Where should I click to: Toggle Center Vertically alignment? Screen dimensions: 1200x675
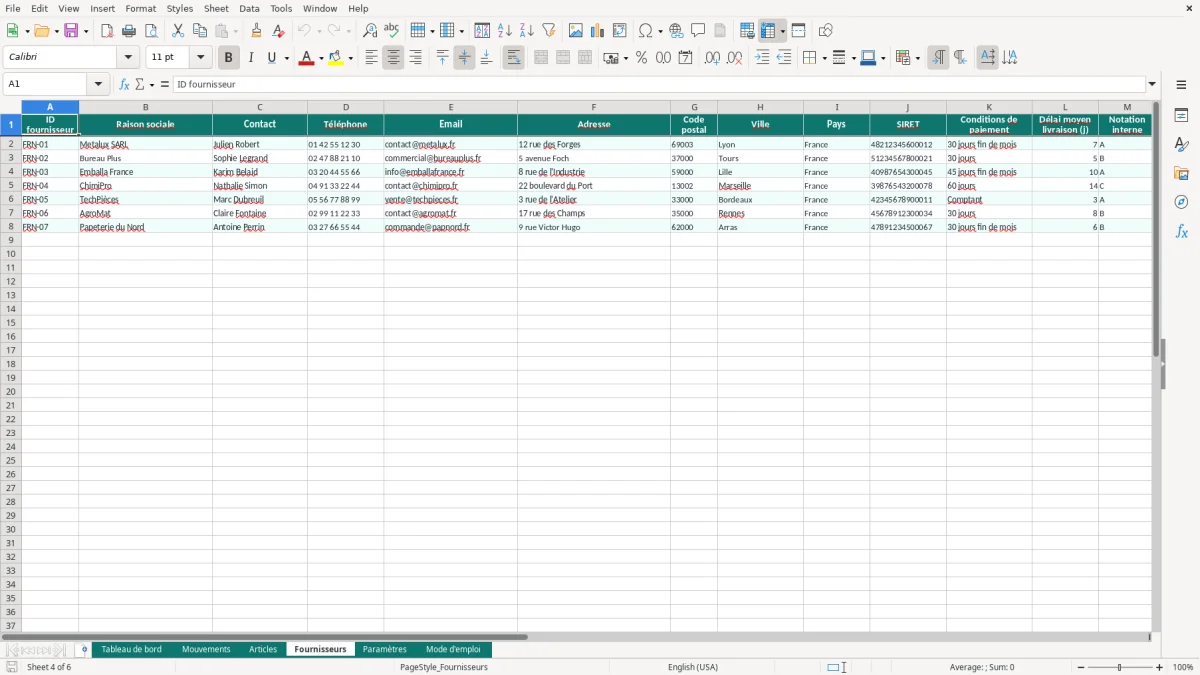click(464, 58)
